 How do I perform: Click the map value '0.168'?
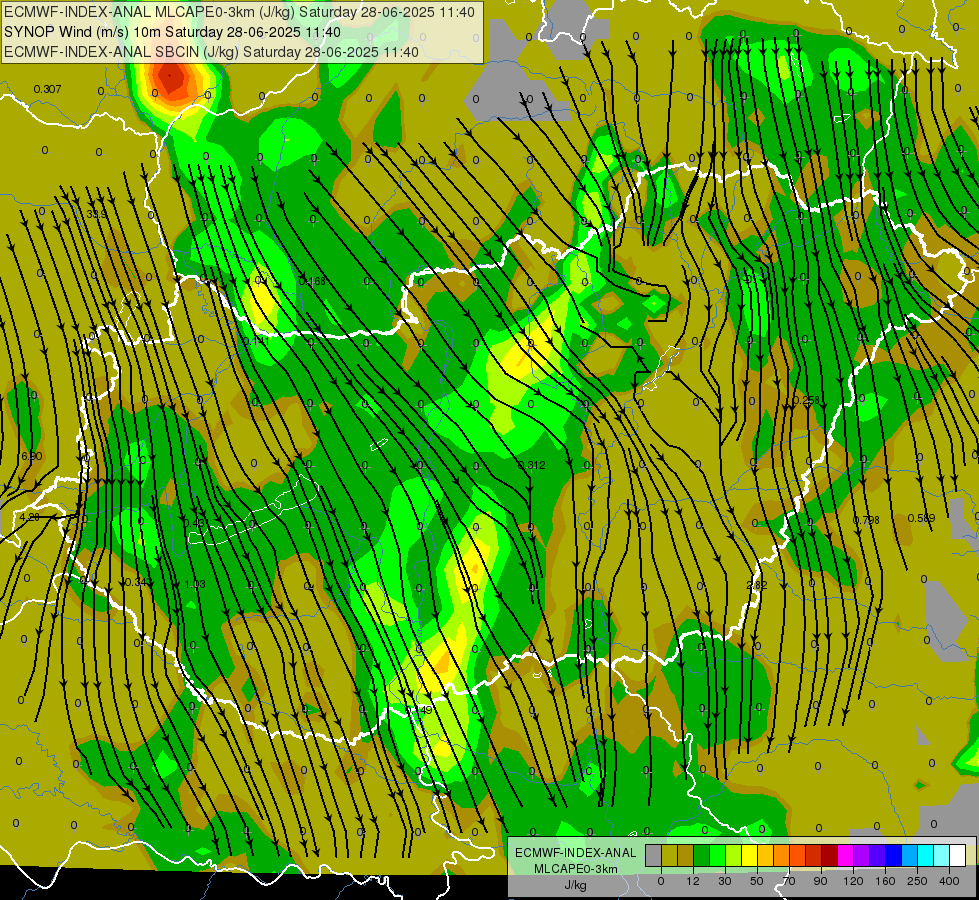click(312, 281)
